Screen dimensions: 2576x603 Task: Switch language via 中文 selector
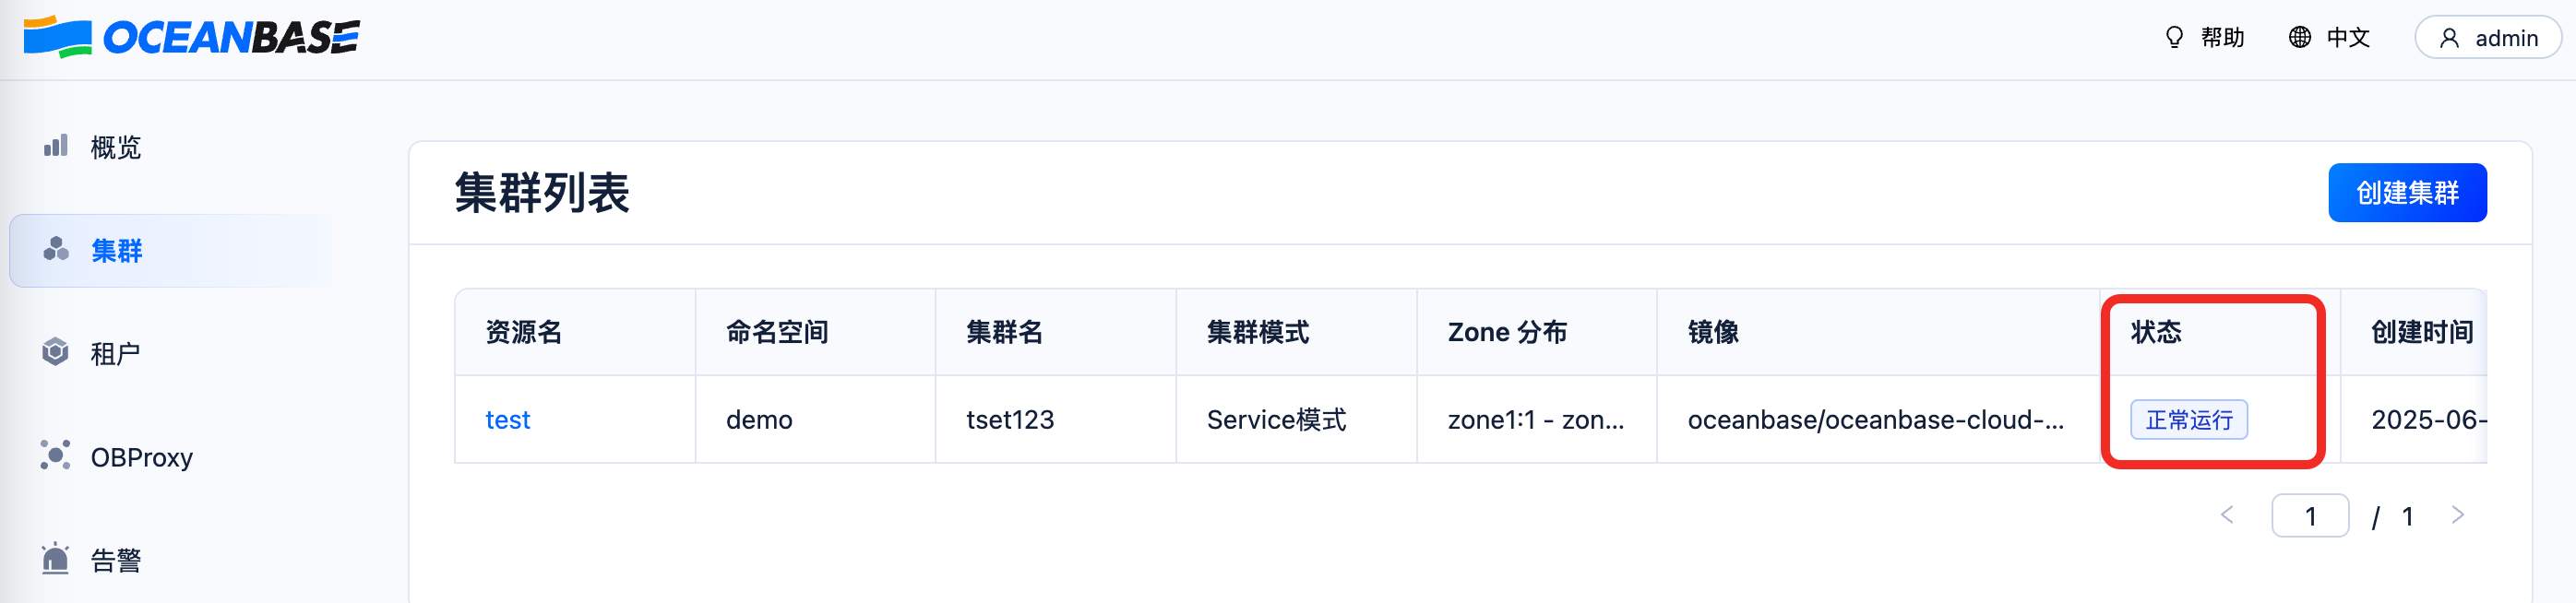2347,38
